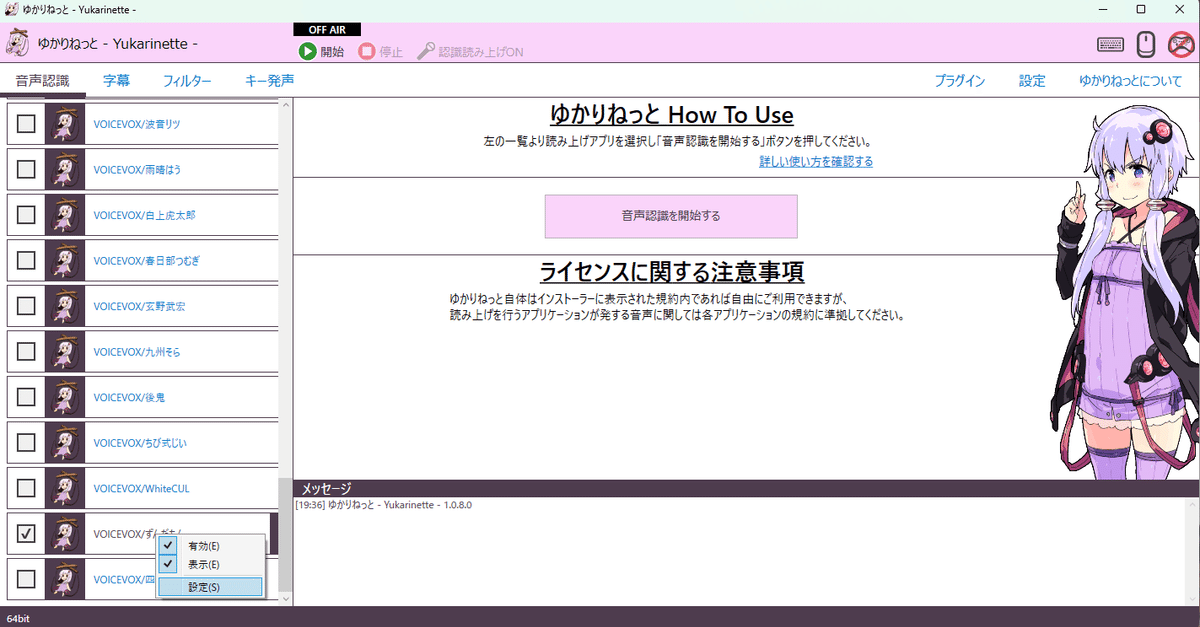
Task: Check the VOICEVOX/白上虎太郎 checkbox
Action: pos(26,215)
